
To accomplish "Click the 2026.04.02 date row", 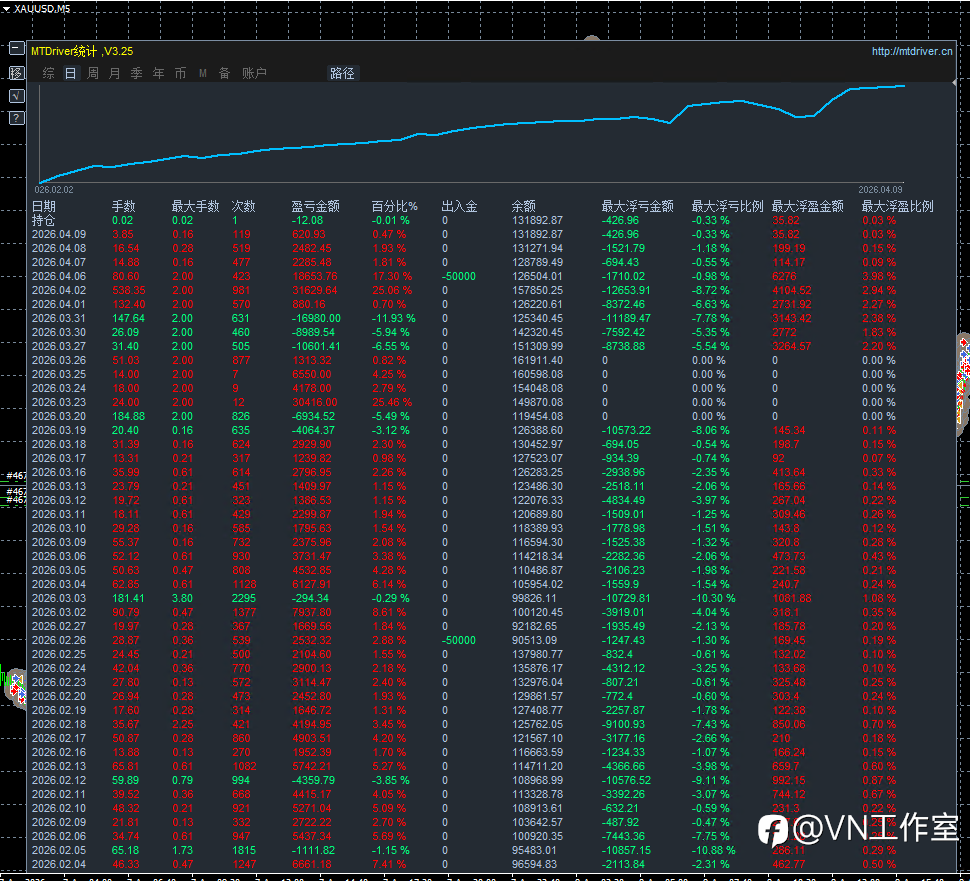I will point(58,290).
